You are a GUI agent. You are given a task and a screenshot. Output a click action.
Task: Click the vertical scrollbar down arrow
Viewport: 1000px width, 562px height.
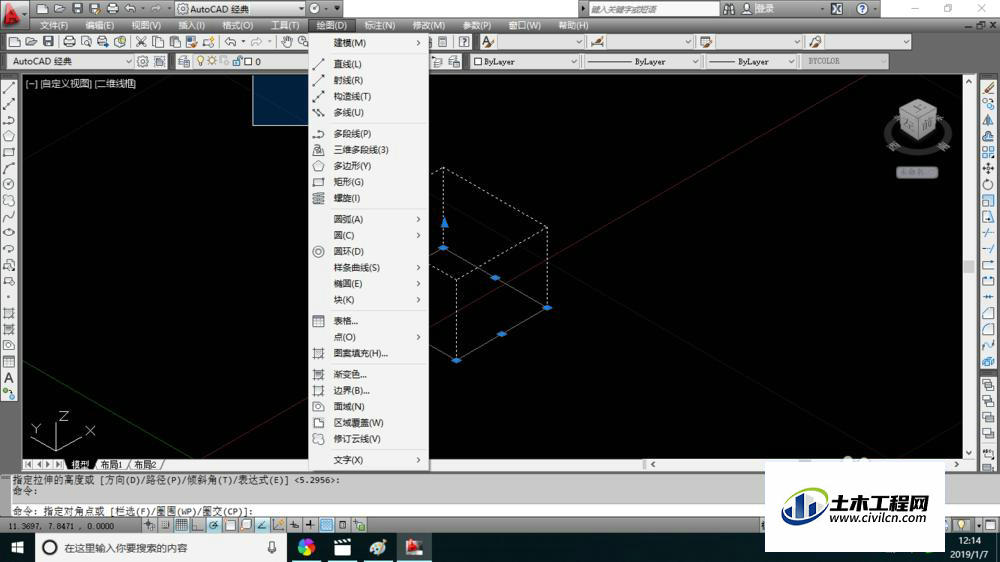point(969,452)
